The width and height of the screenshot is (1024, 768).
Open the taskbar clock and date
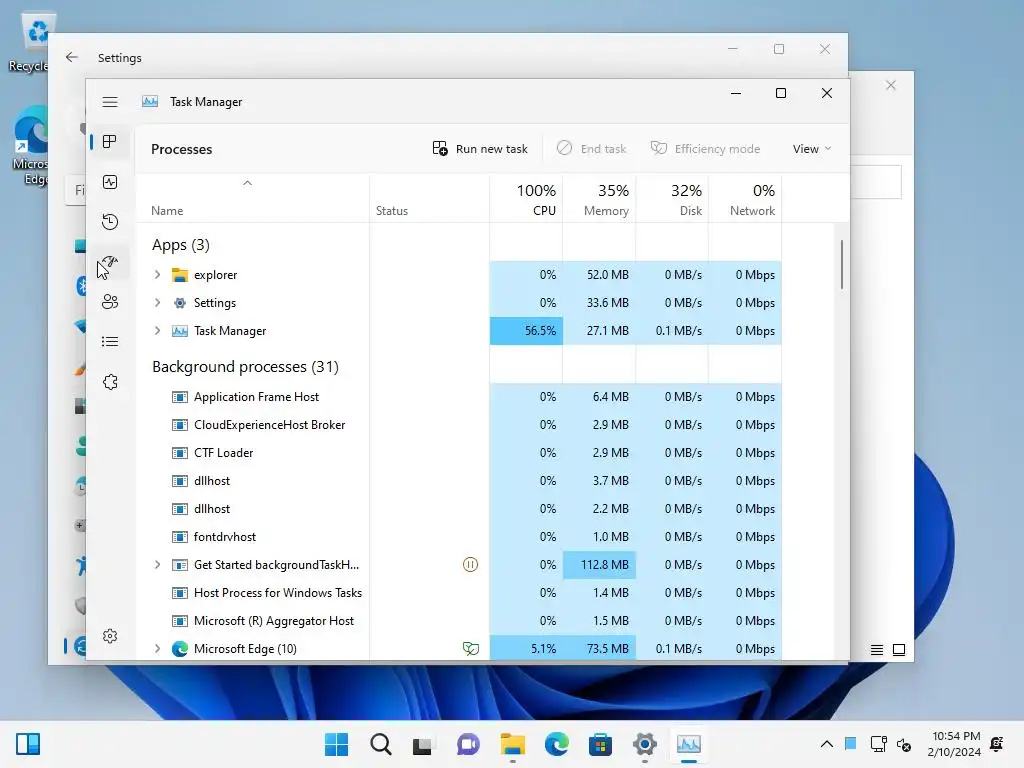[x=954, y=744]
